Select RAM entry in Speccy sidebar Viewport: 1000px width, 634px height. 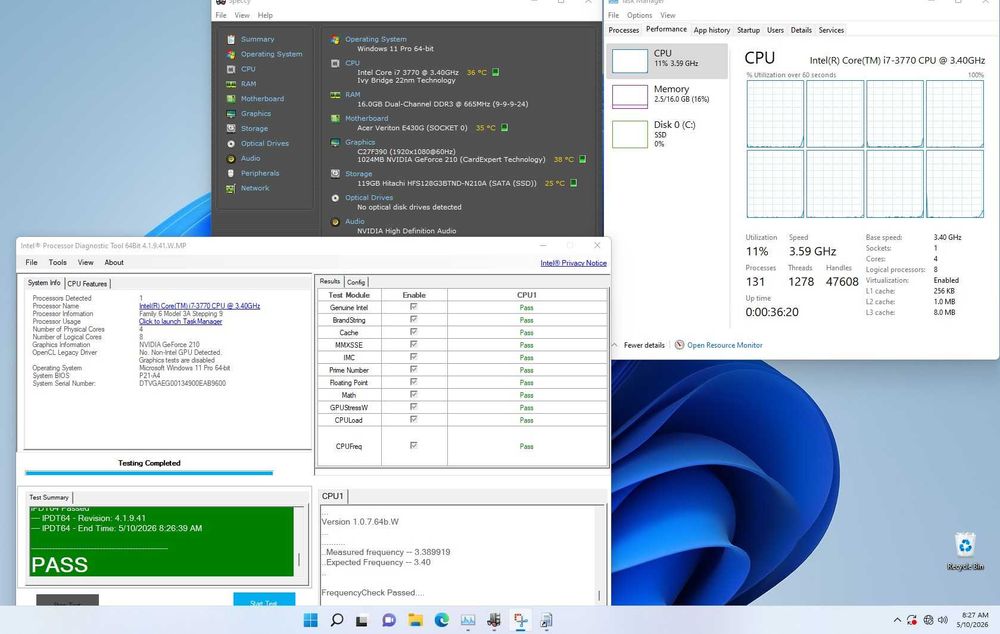point(248,84)
